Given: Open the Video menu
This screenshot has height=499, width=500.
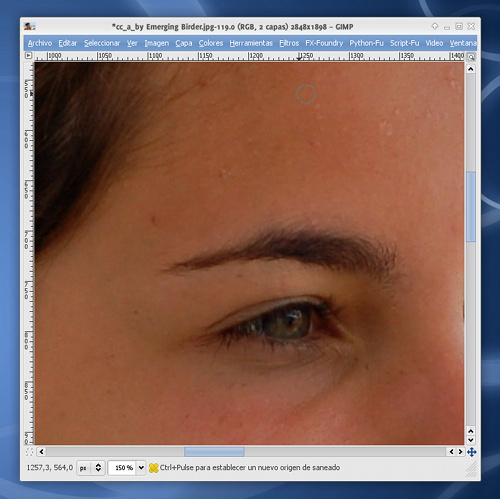Looking at the screenshot, I should point(434,43).
